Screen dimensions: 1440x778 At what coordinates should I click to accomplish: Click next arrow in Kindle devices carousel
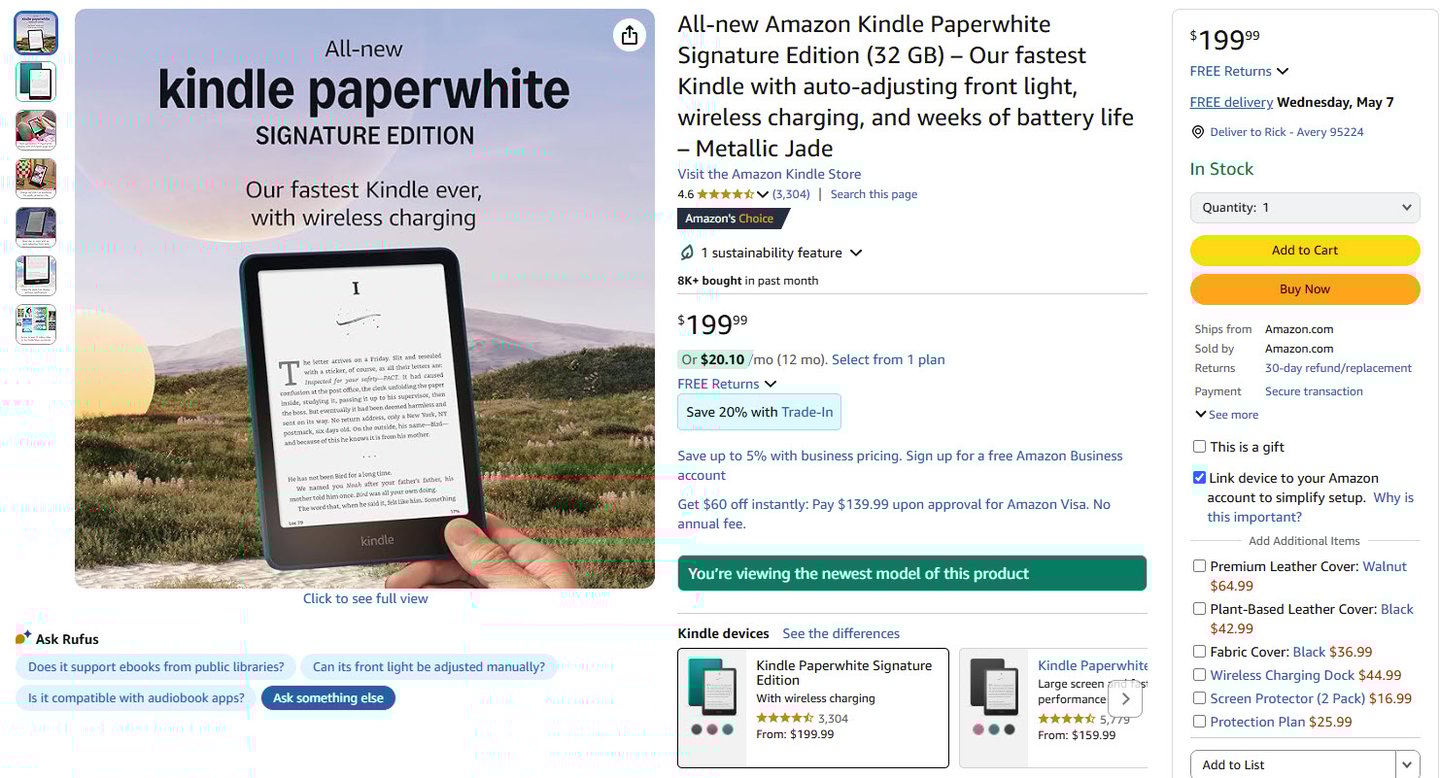pyautogui.click(x=1125, y=699)
